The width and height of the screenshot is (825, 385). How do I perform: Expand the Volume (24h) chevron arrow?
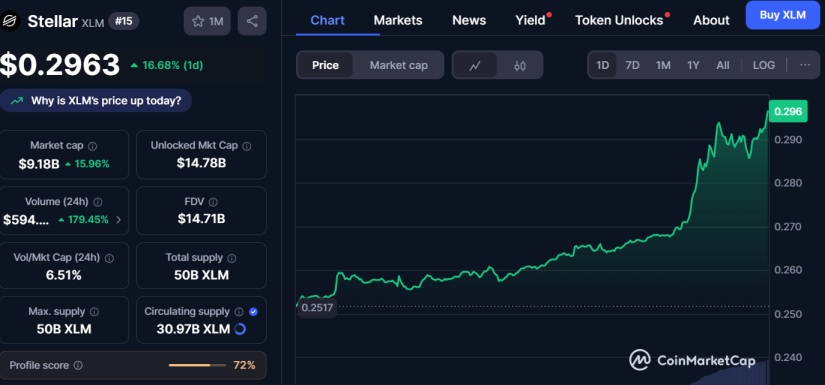[118, 219]
